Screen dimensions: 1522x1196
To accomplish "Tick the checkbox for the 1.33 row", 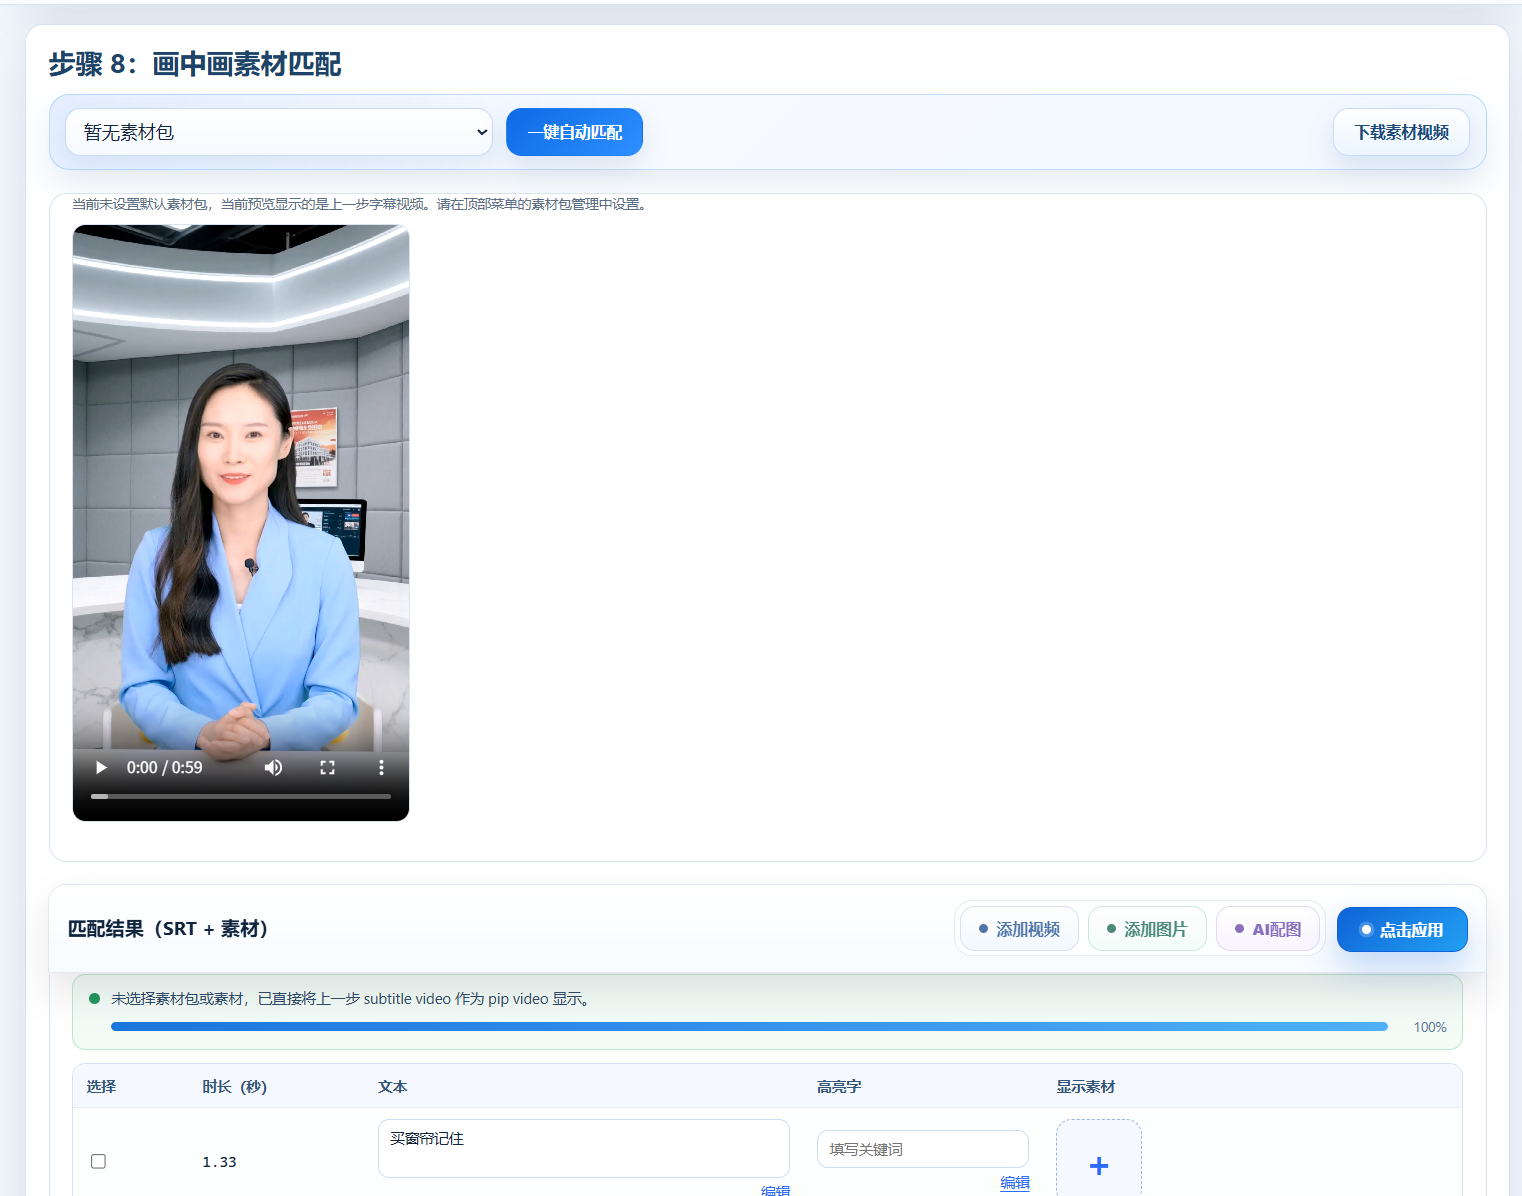I will (x=98, y=1161).
